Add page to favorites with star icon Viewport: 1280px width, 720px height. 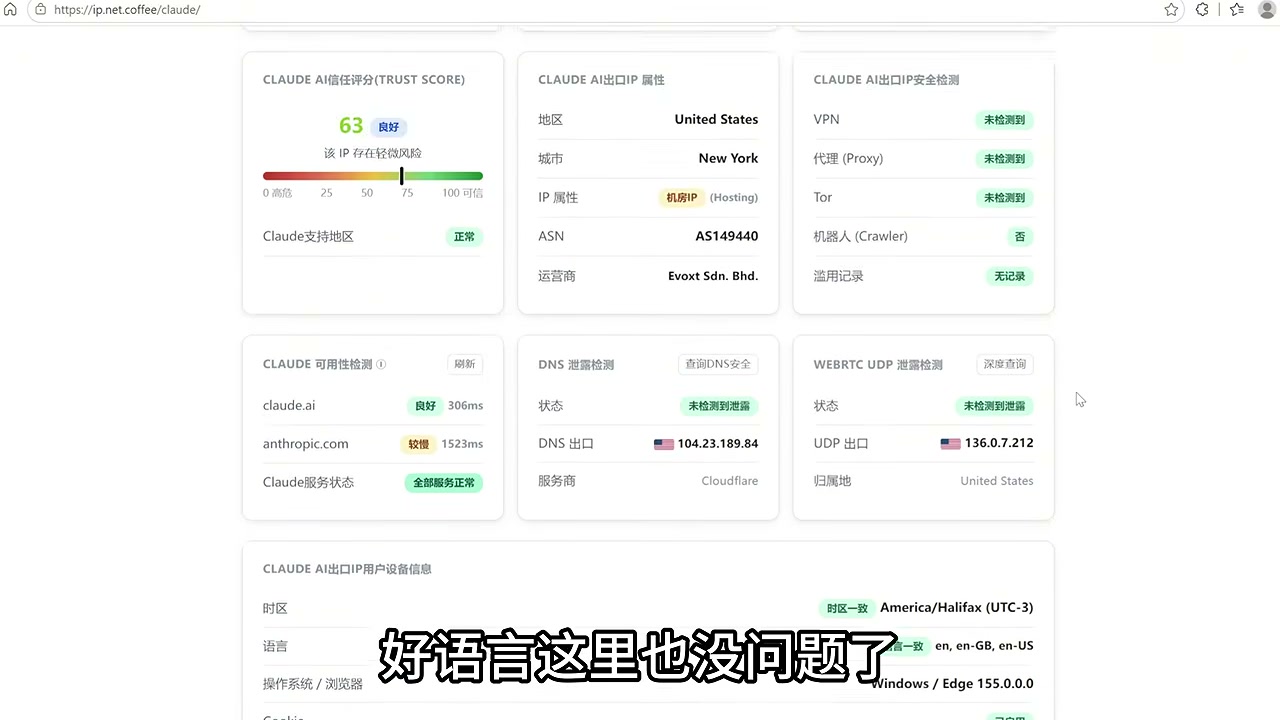click(x=1171, y=9)
